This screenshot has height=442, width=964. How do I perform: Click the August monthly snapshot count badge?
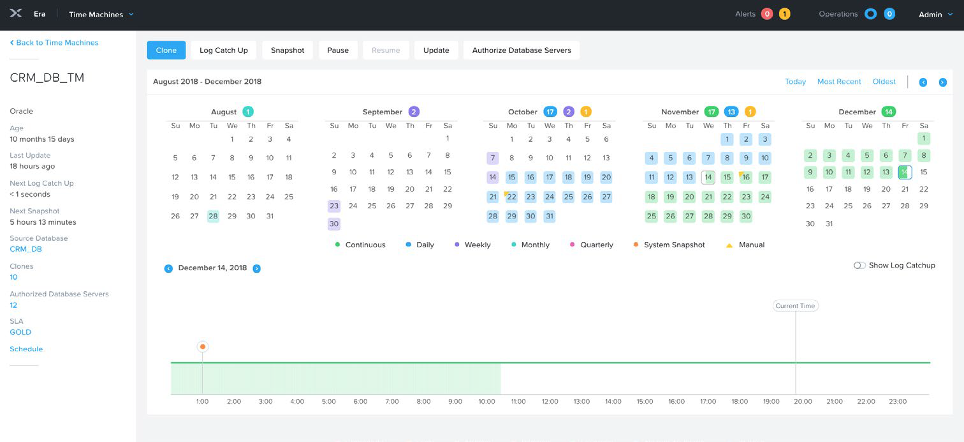click(248, 112)
